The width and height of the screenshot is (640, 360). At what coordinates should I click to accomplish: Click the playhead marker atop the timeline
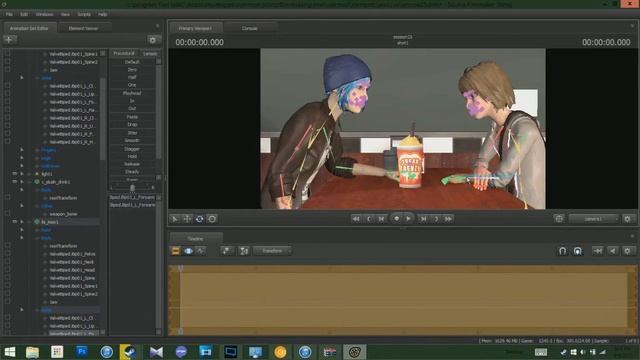coord(180,269)
